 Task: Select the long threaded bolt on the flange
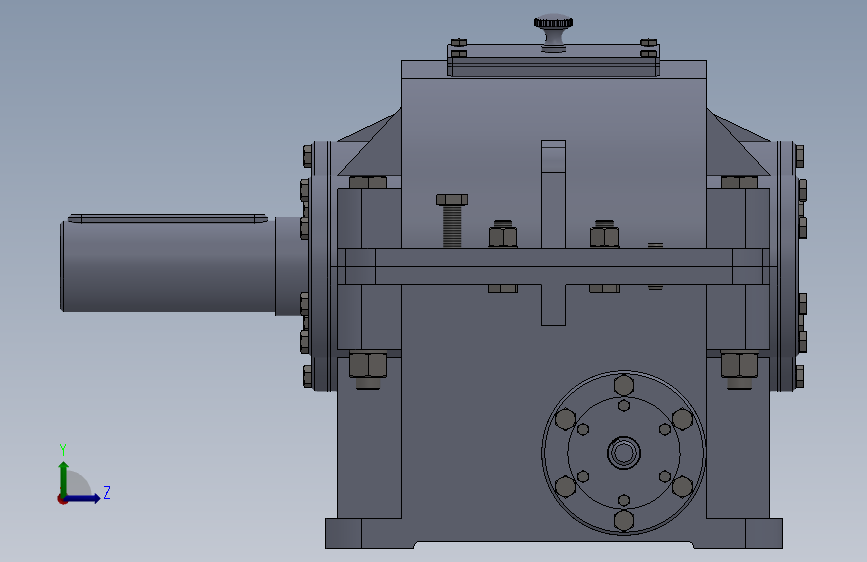click(x=452, y=220)
